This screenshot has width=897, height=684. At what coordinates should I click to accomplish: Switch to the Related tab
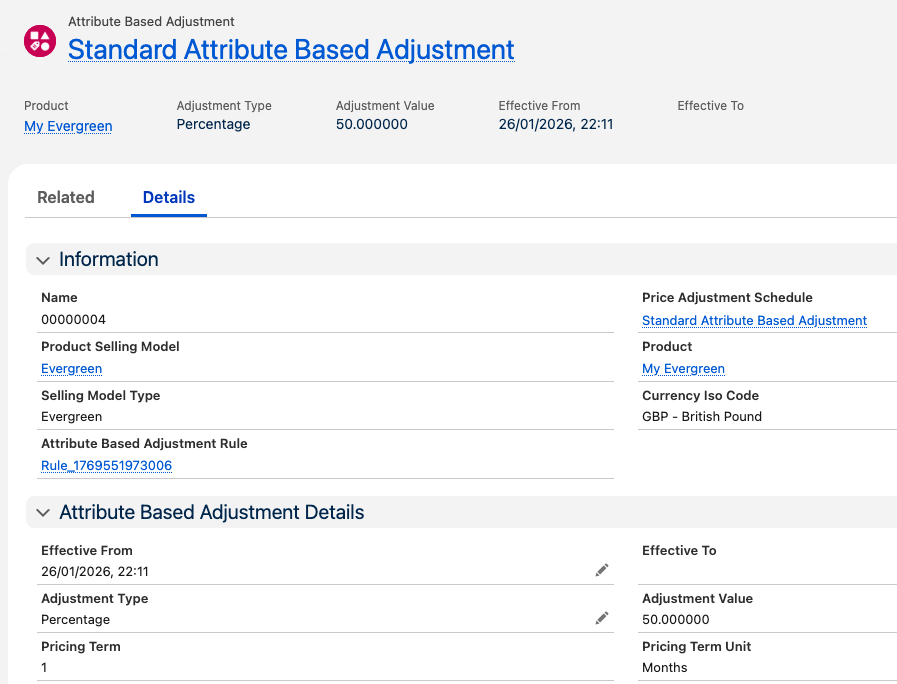pyautogui.click(x=66, y=197)
